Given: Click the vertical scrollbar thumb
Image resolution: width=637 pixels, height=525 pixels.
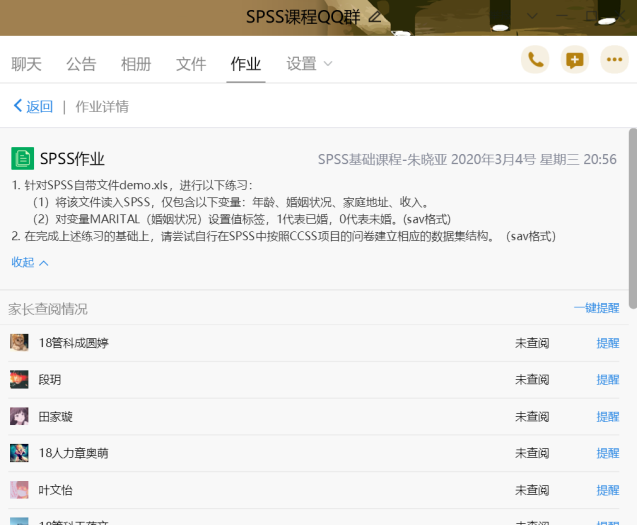Looking at the screenshot, I should [633, 218].
